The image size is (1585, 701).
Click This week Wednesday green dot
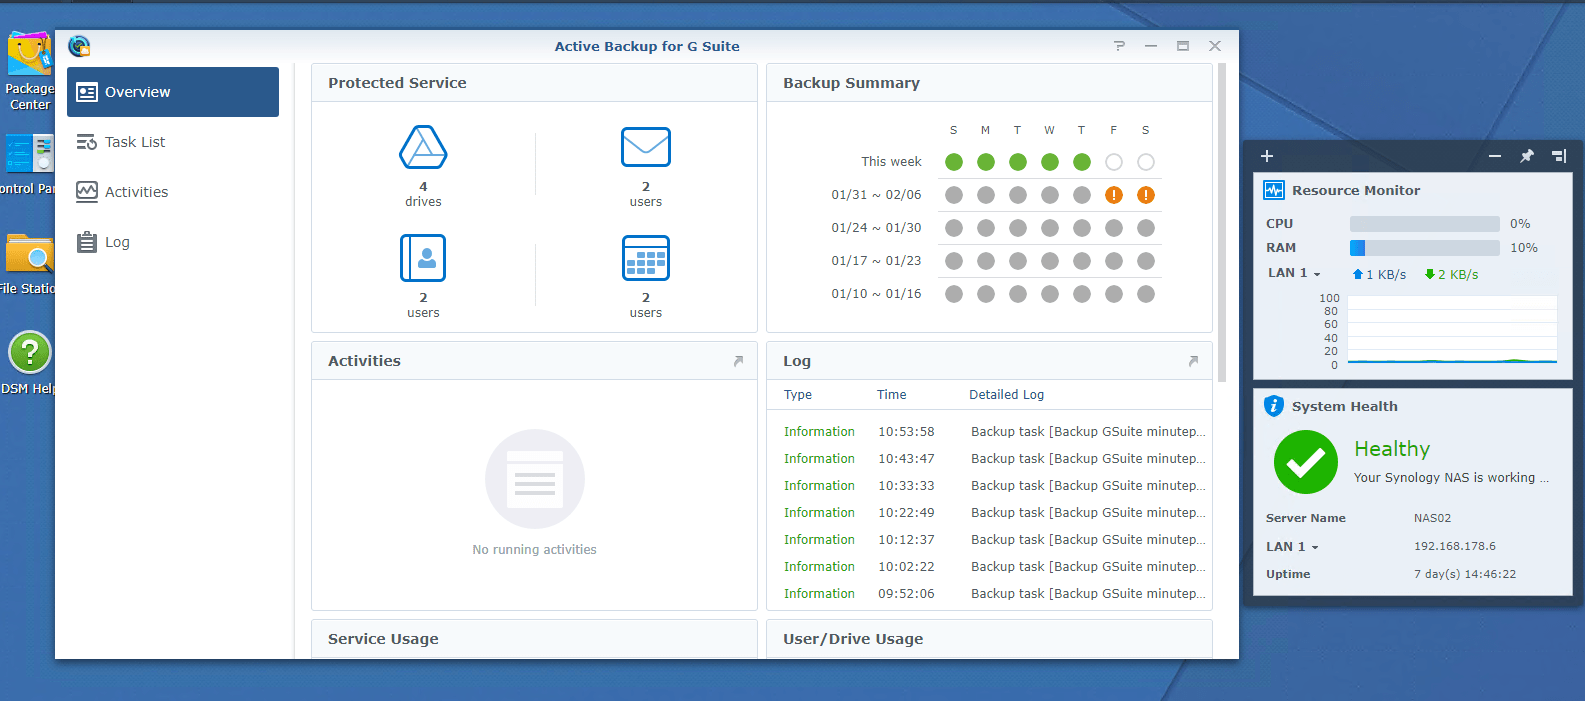tap(1050, 162)
